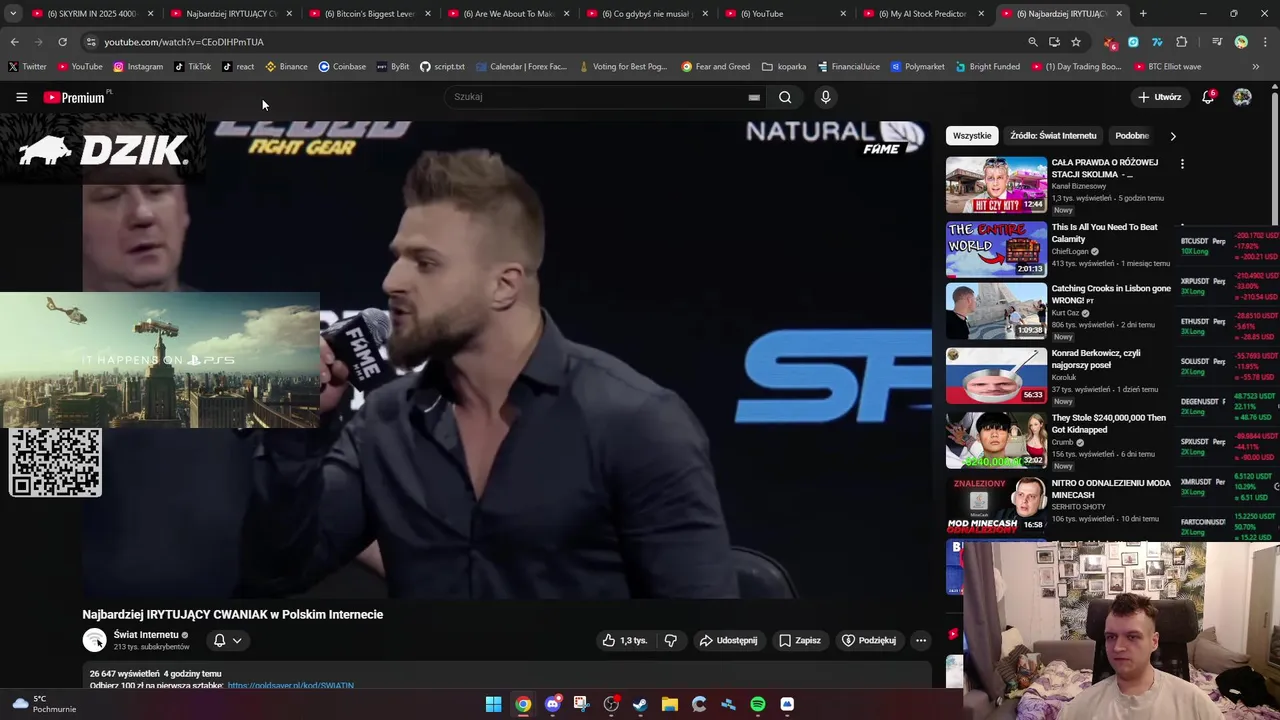Open OBS Studio from the taskbar
Image resolution: width=1280 pixels, height=720 pixels.
click(611, 704)
